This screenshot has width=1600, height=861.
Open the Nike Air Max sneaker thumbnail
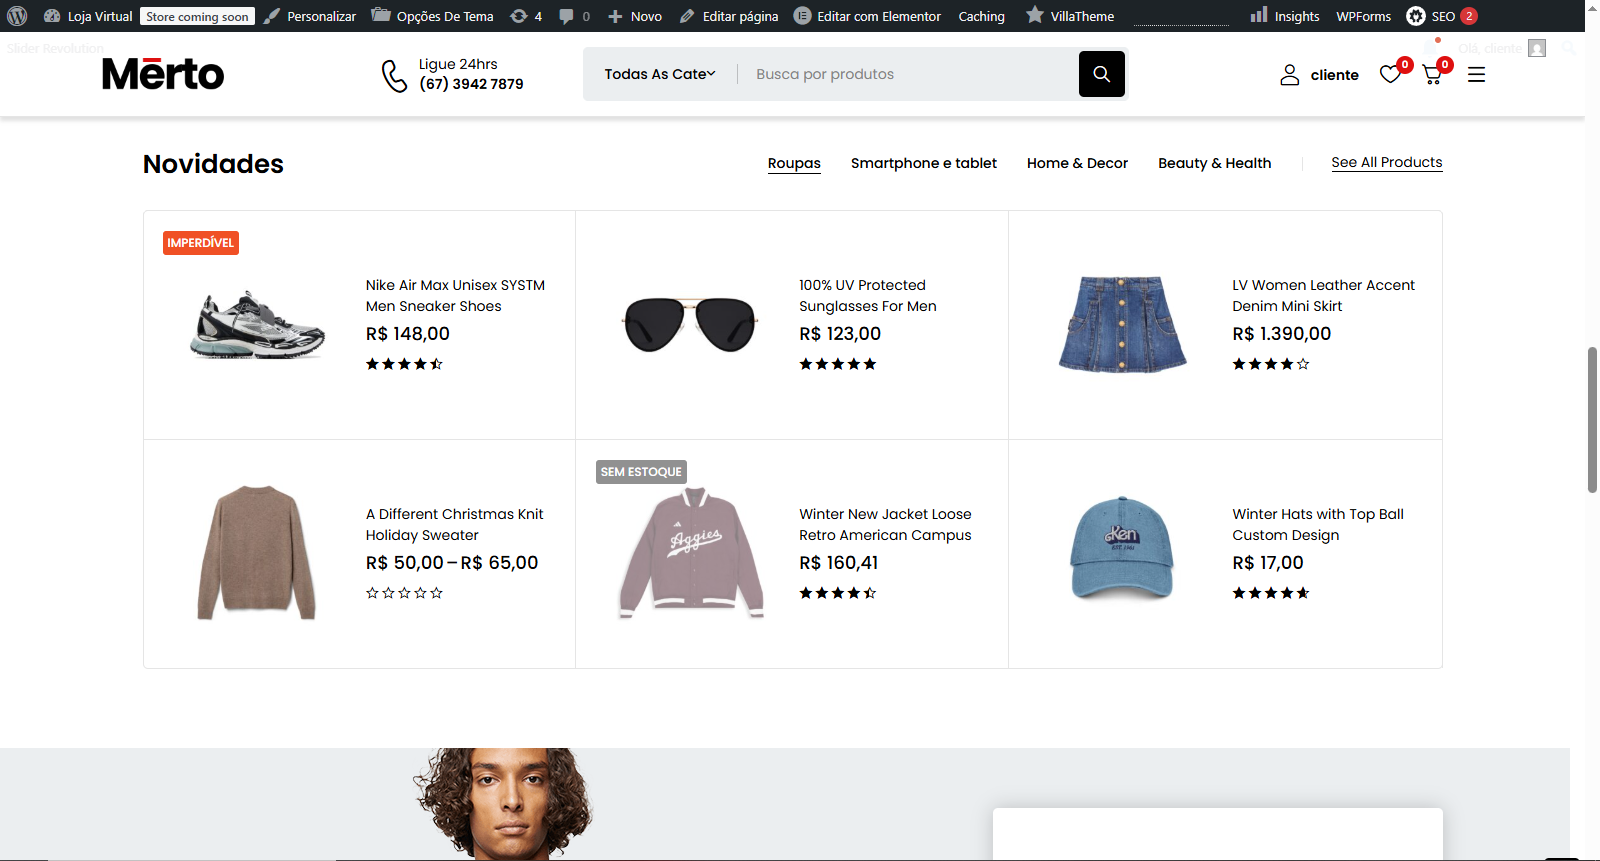point(257,325)
